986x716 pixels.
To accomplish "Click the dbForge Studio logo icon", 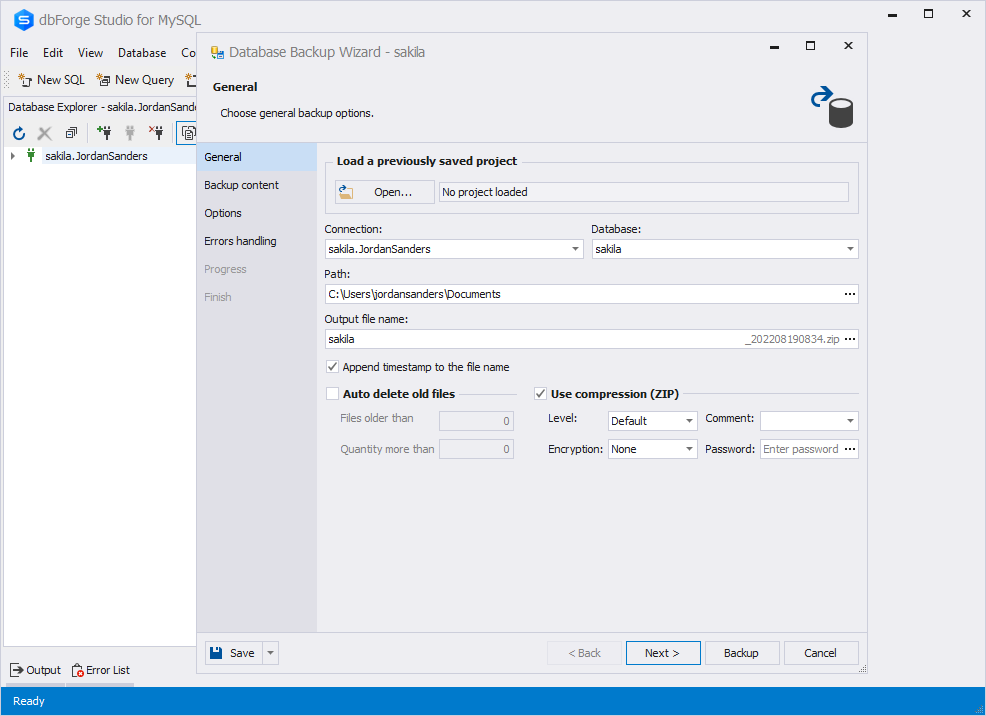I will pos(23,20).
